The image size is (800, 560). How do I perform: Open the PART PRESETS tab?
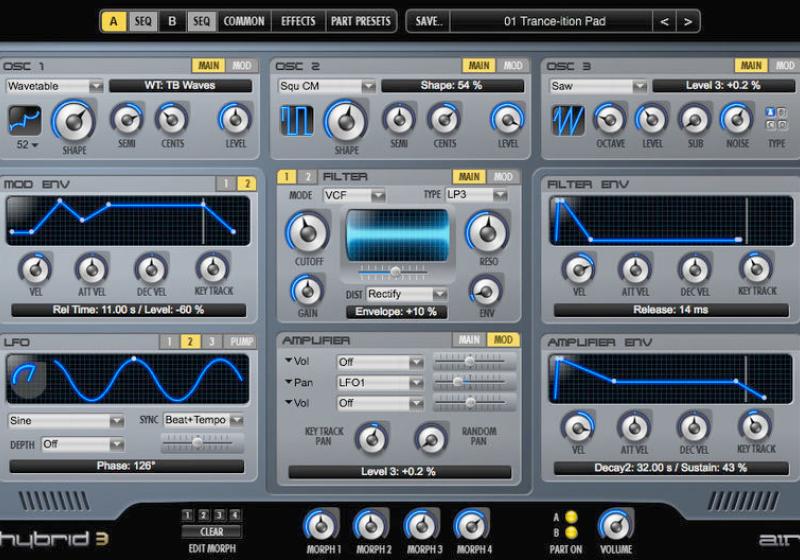tap(360, 21)
